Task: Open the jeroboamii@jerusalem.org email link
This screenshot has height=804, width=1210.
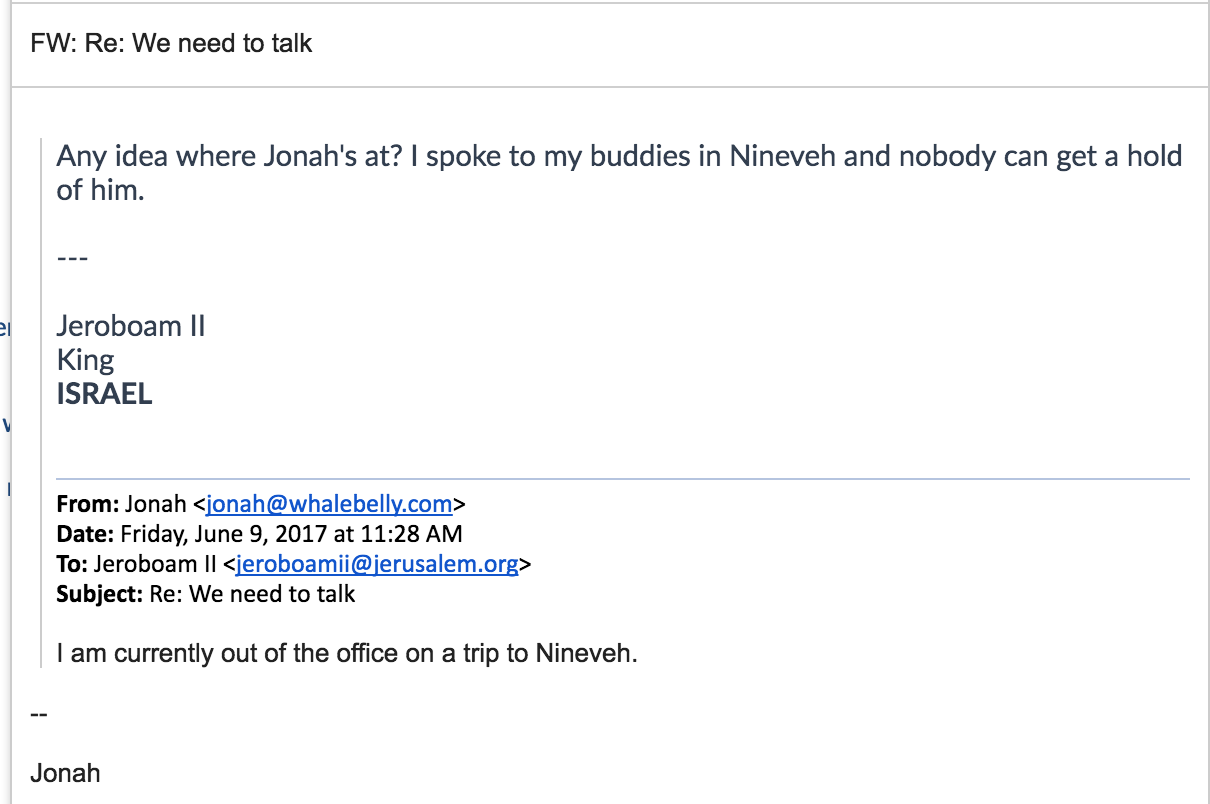Action: click(x=377, y=564)
